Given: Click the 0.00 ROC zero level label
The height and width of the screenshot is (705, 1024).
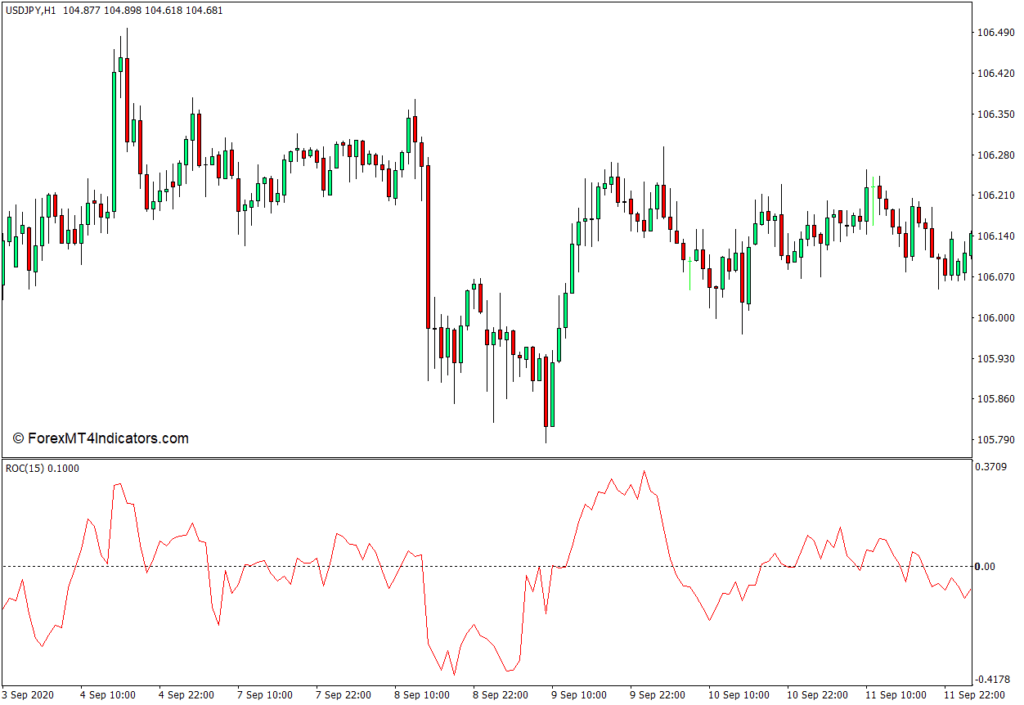Looking at the screenshot, I should pyautogui.click(x=985, y=567).
